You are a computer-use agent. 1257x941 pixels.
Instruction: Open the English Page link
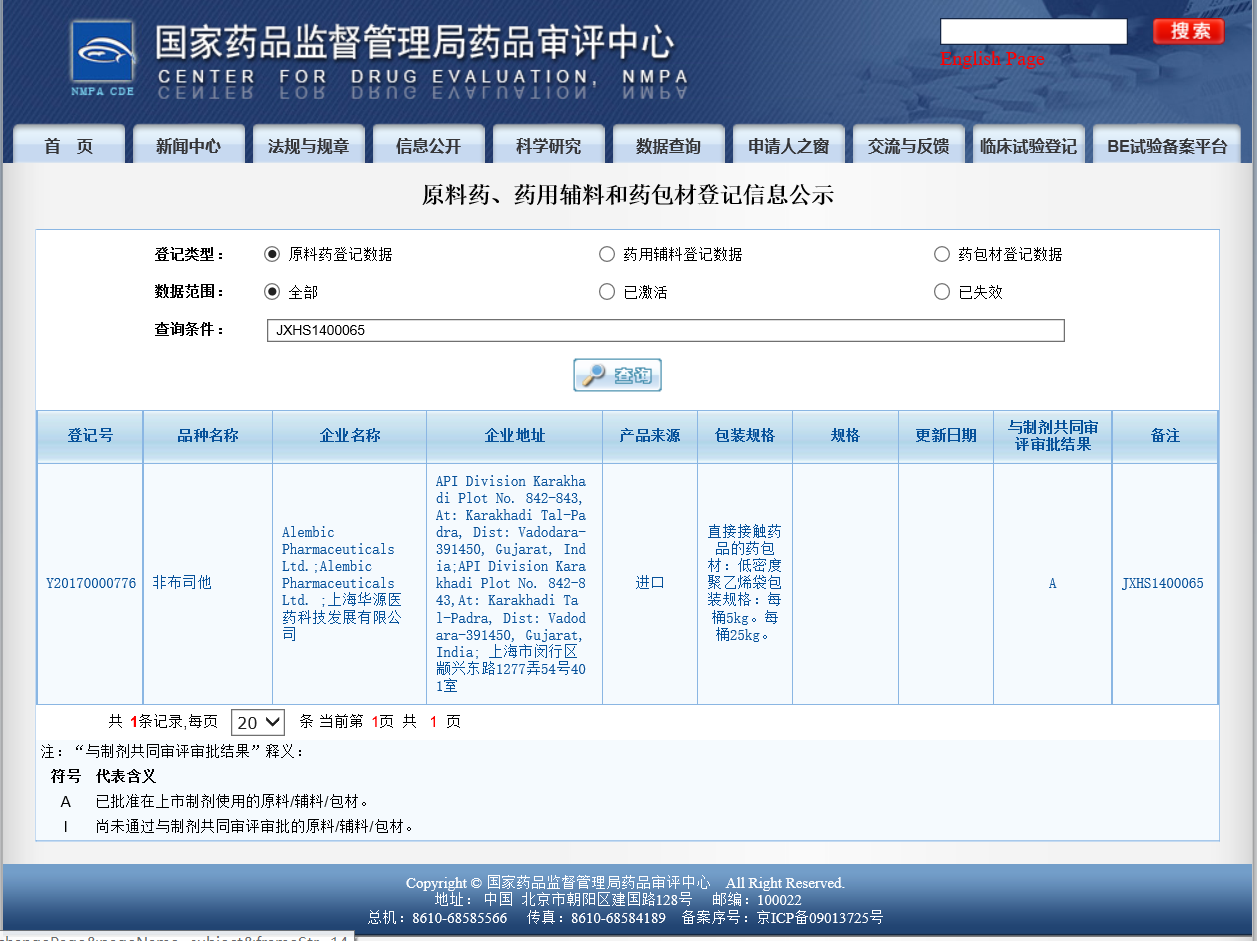[x=991, y=58]
